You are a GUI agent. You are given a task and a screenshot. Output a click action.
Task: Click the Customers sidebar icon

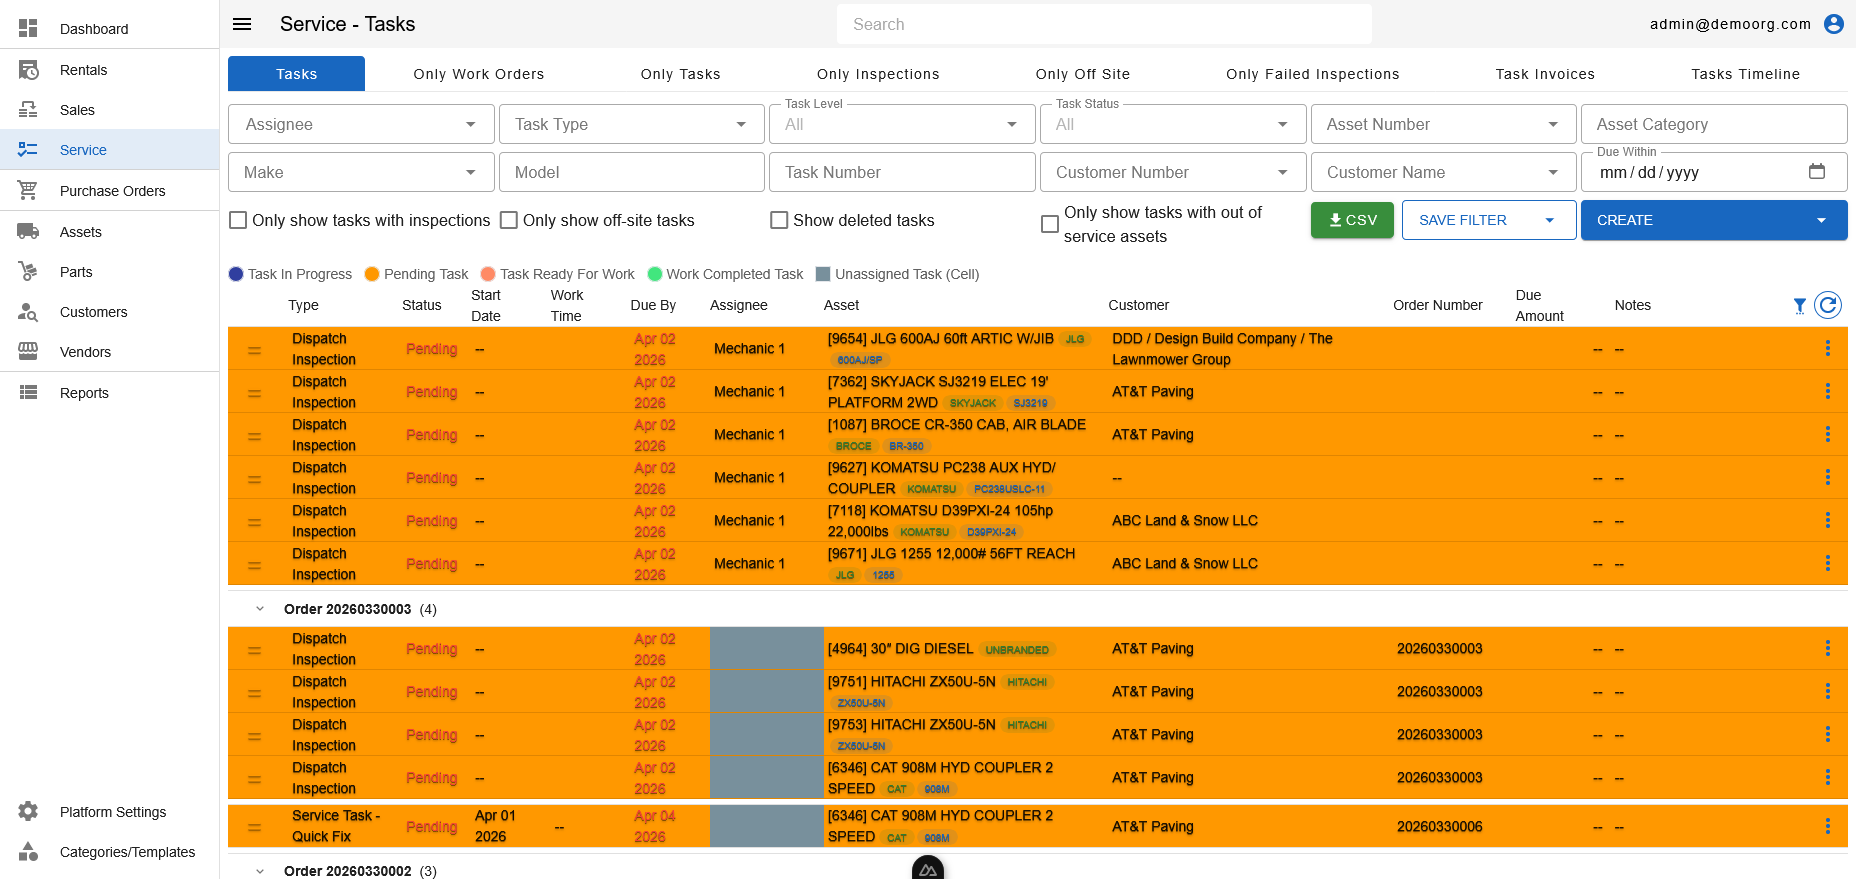28,312
